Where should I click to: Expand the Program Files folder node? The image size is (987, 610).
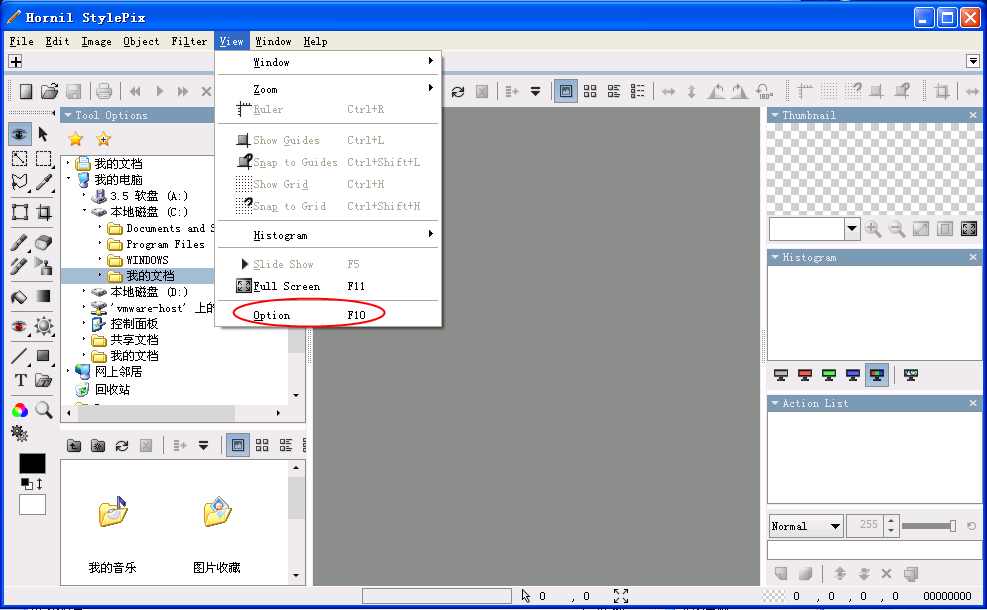coord(99,244)
